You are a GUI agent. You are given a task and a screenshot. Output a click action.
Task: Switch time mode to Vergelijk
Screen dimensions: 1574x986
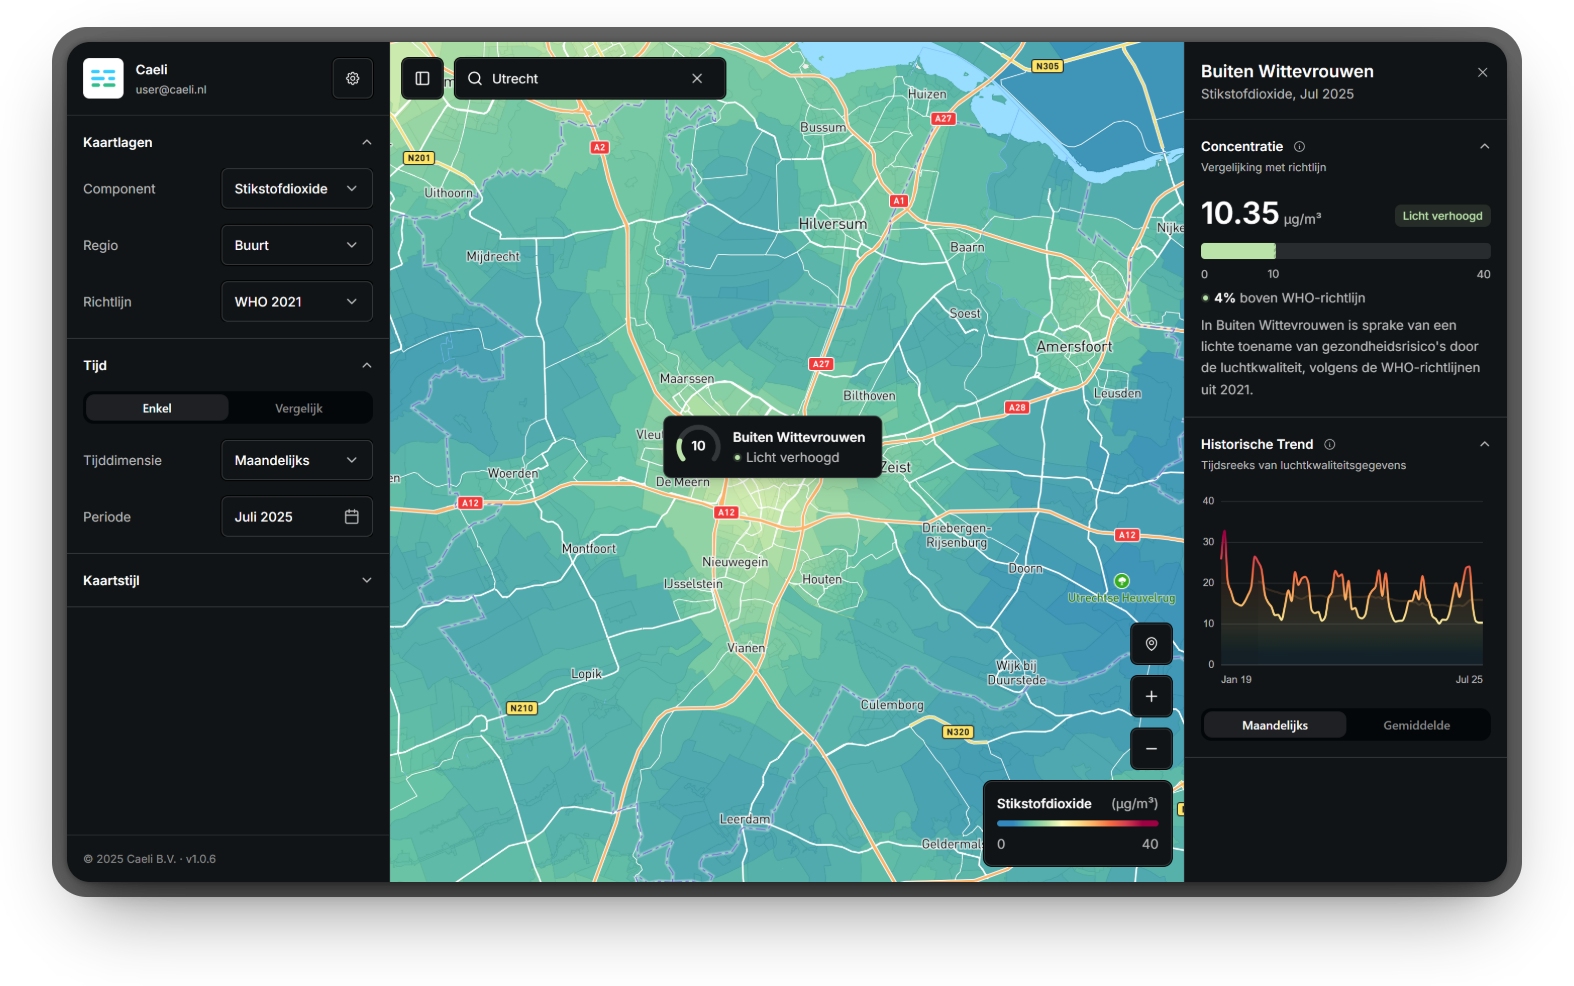[x=299, y=408]
